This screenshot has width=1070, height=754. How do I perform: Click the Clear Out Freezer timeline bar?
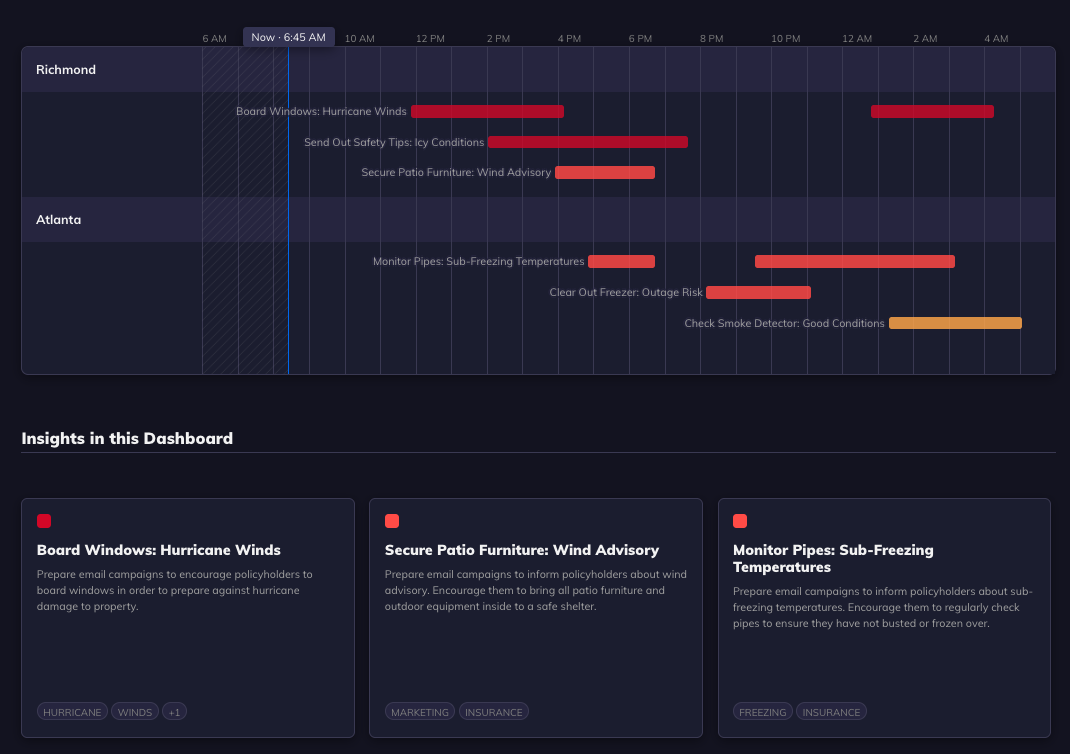pyautogui.click(x=758, y=293)
